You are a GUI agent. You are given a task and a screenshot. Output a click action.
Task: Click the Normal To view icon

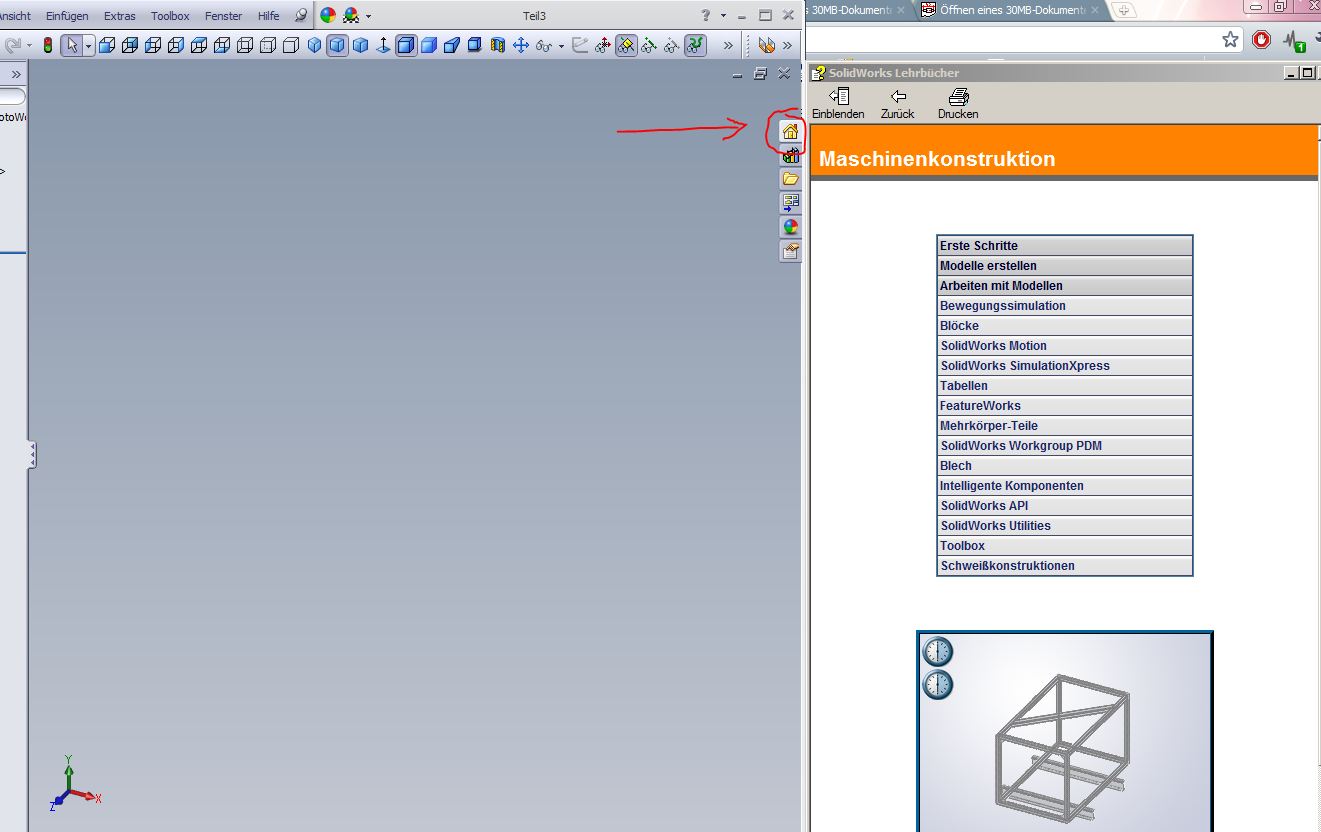tap(383, 45)
